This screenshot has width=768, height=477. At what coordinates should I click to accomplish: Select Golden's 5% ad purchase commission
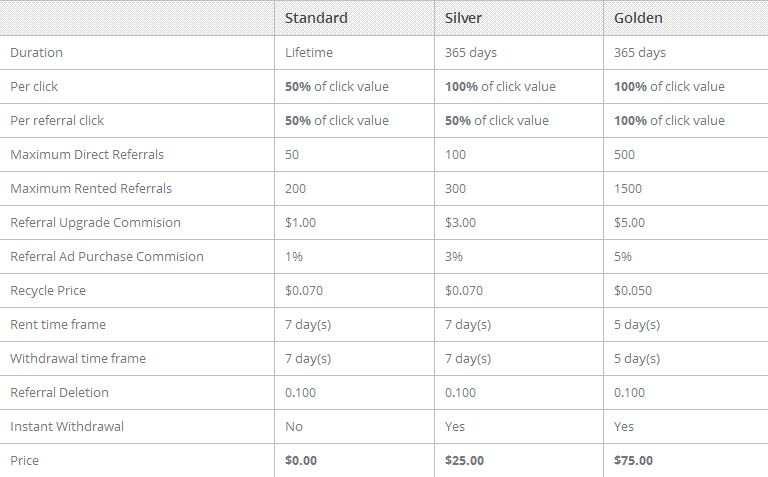(623, 257)
